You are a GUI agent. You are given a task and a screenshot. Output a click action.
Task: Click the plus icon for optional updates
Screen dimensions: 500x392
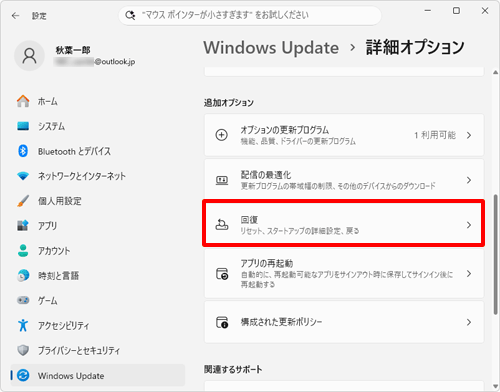[222, 135]
